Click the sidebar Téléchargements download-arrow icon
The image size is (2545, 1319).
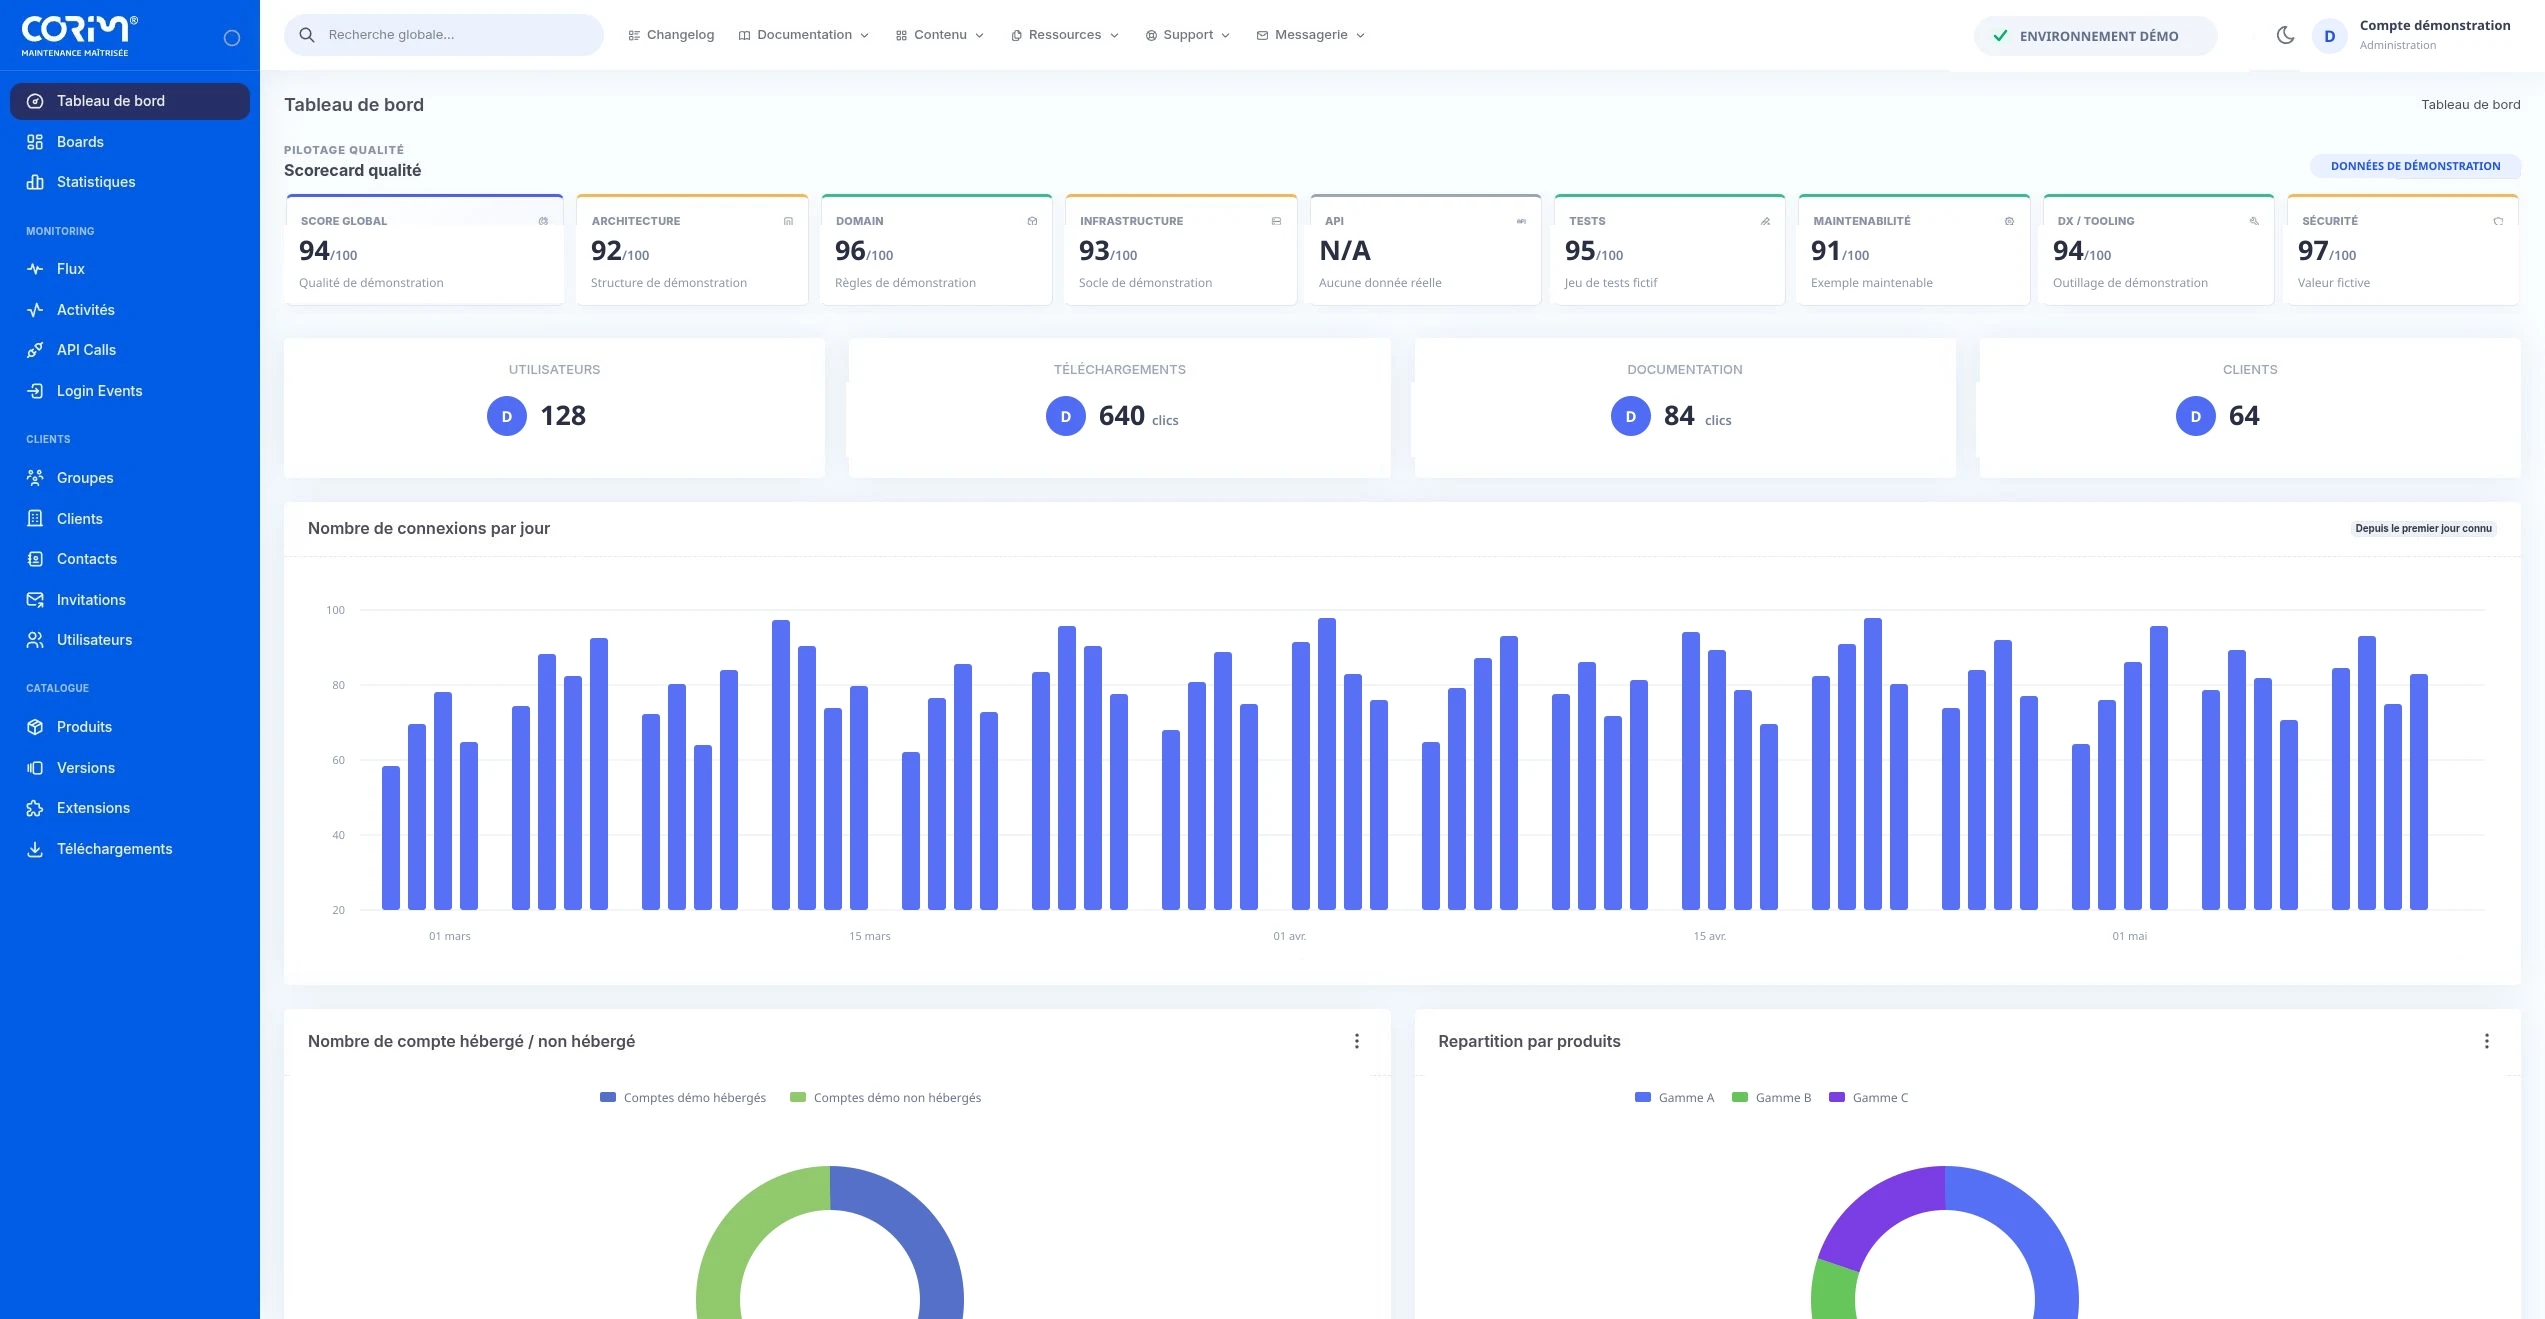[x=35, y=849]
